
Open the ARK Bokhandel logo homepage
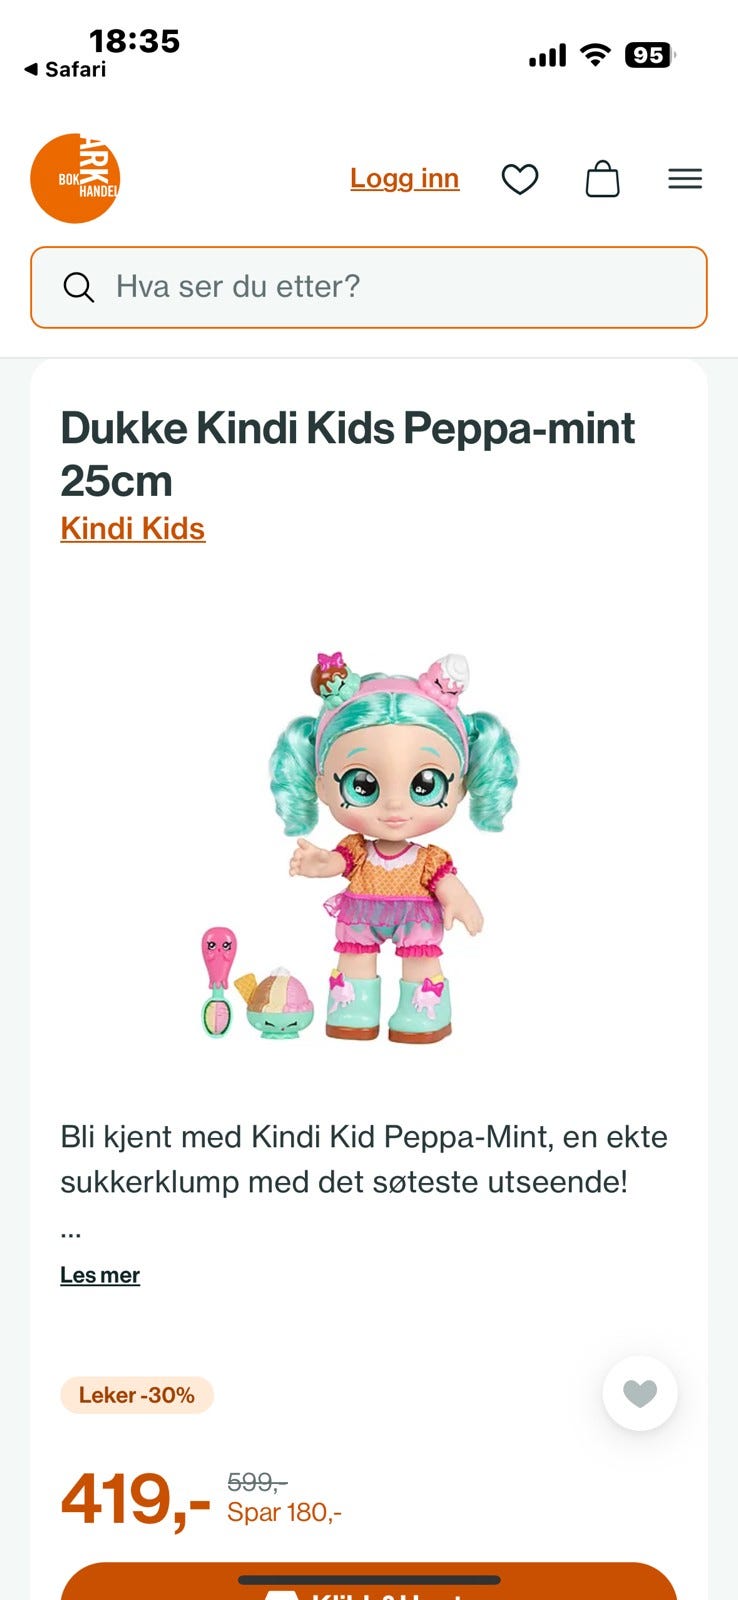click(x=75, y=178)
